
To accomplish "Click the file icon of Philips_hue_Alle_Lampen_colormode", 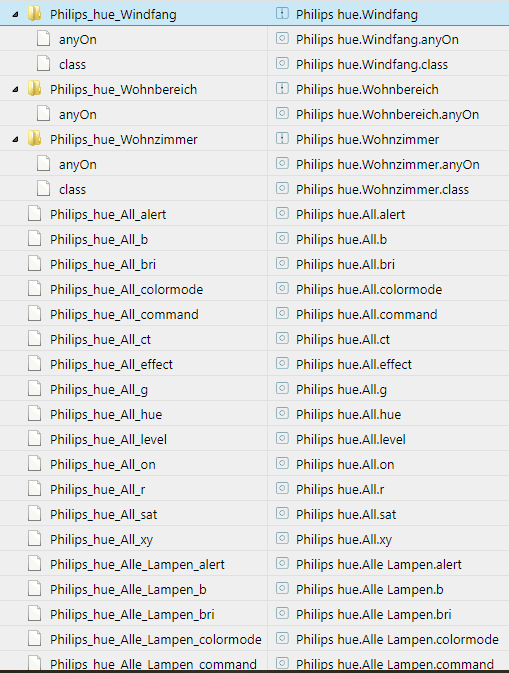I will [x=34, y=639].
